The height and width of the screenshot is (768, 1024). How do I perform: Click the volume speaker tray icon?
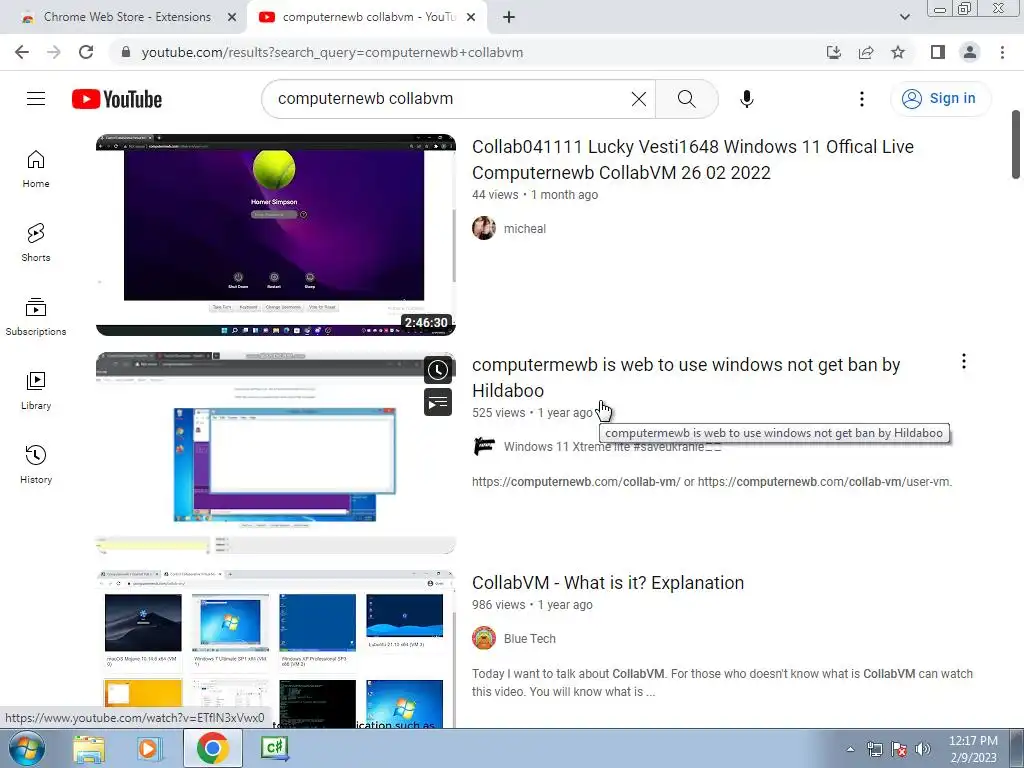click(x=923, y=749)
